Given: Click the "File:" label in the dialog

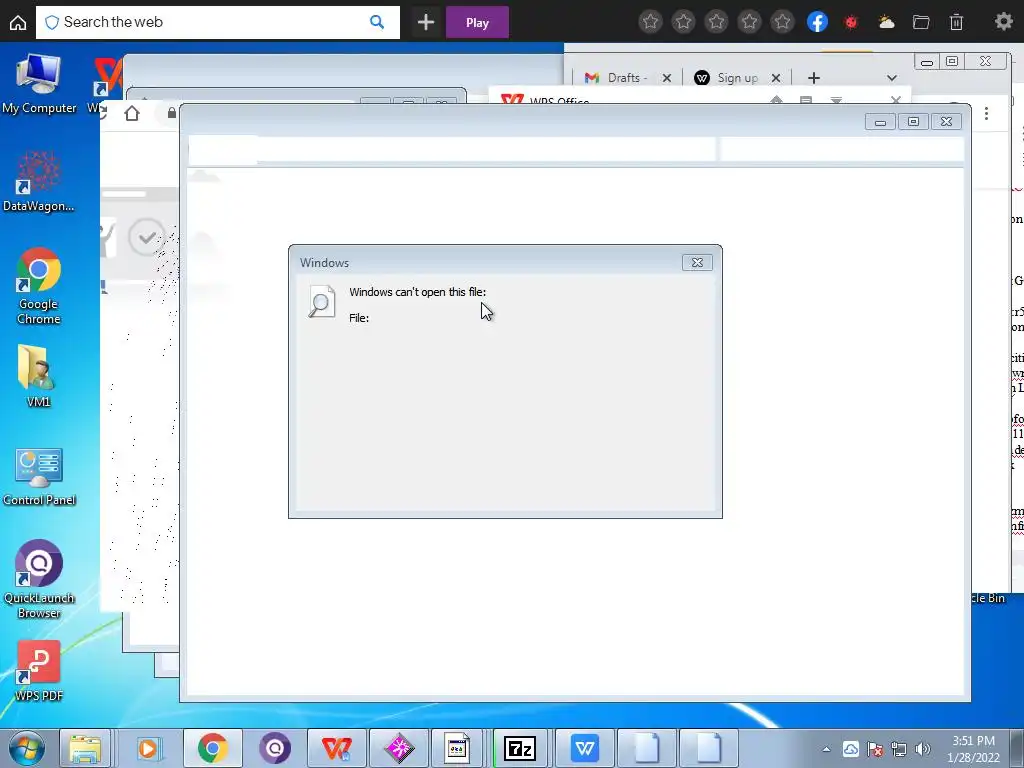Looking at the screenshot, I should [359, 318].
